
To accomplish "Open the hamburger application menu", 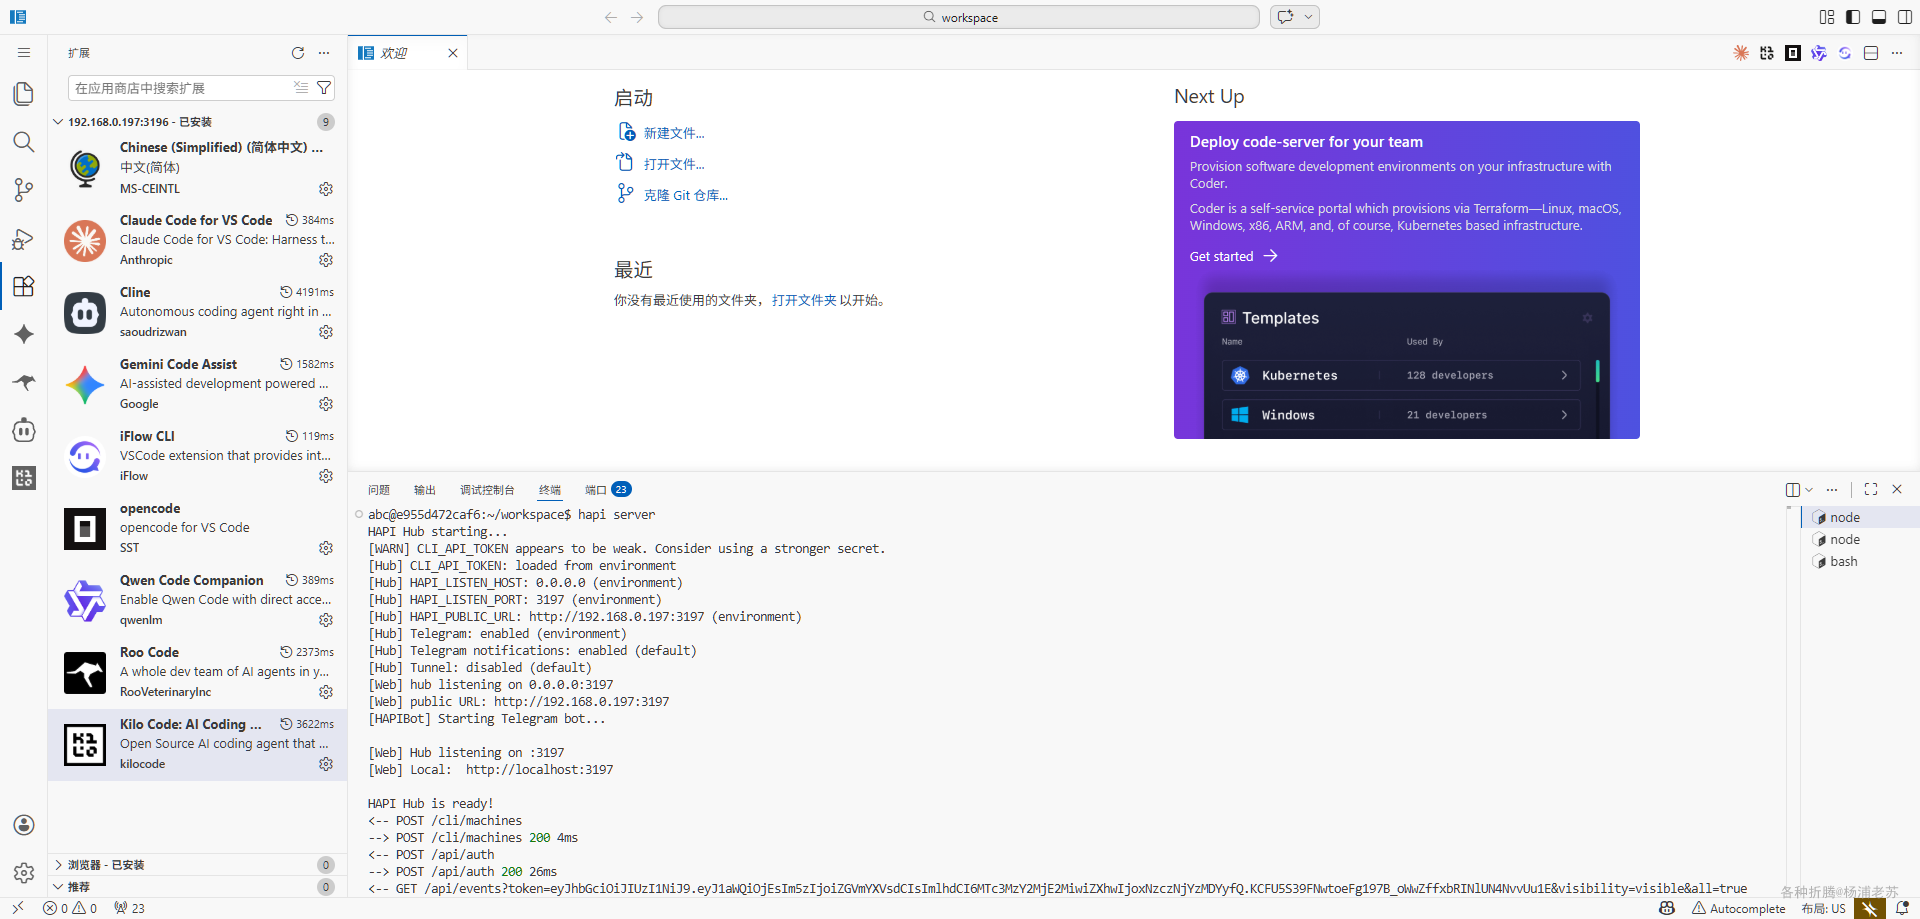I will pyautogui.click(x=24, y=53).
